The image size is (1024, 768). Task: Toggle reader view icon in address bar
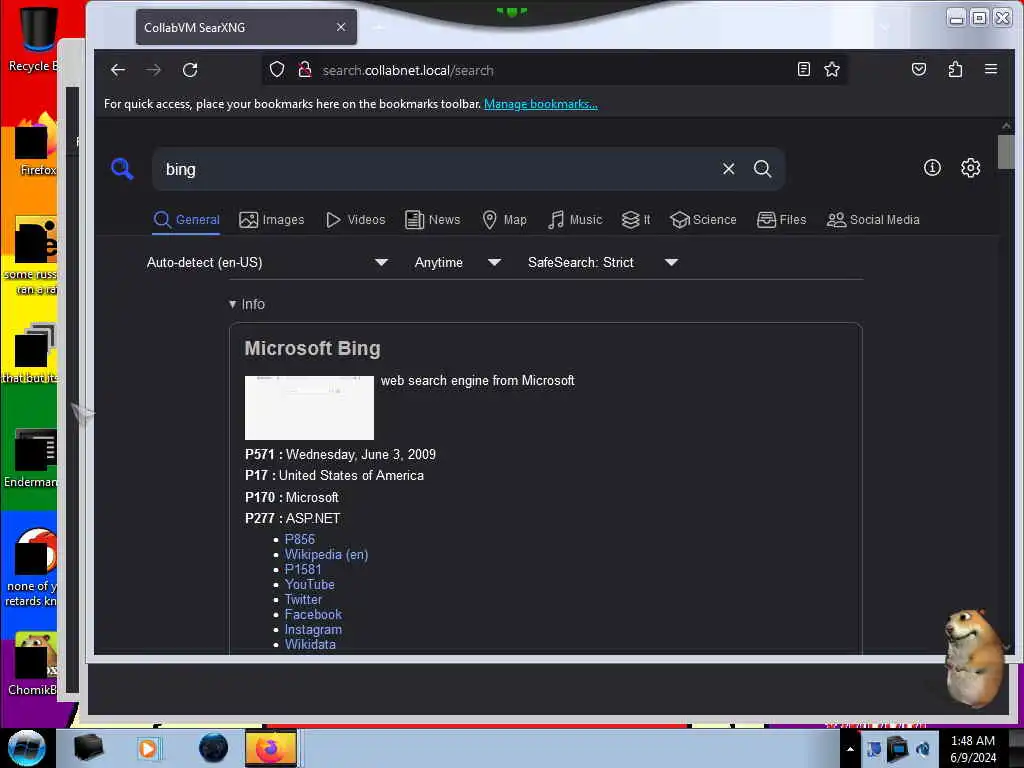804,69
